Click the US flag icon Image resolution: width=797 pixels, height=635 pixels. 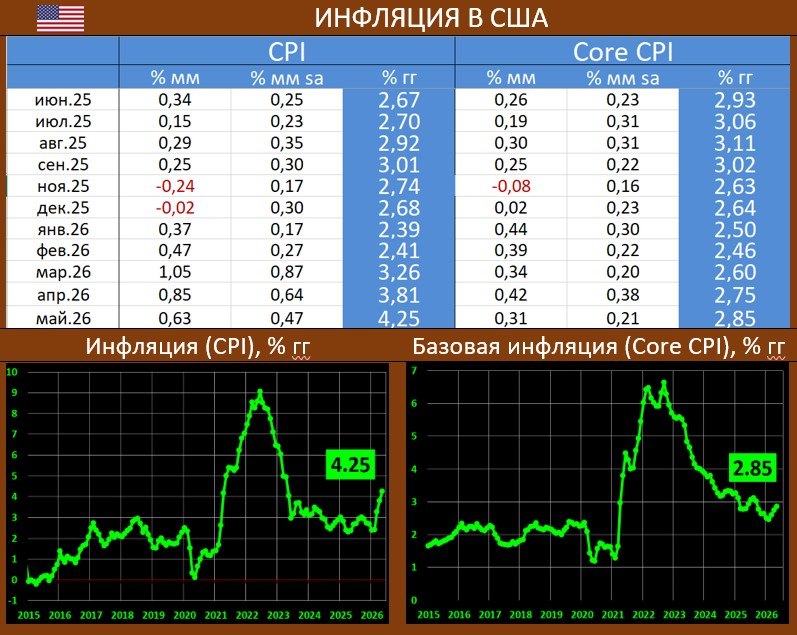click(x=60, y=18)
